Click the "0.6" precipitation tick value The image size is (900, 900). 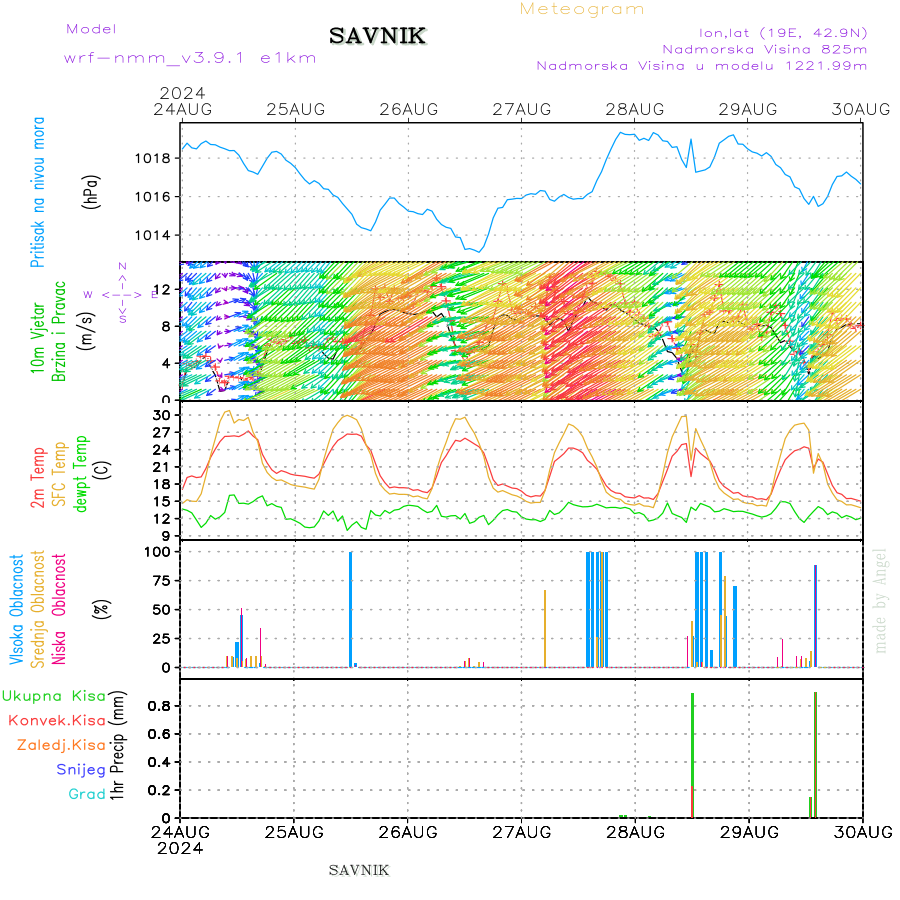coord(159,734)
